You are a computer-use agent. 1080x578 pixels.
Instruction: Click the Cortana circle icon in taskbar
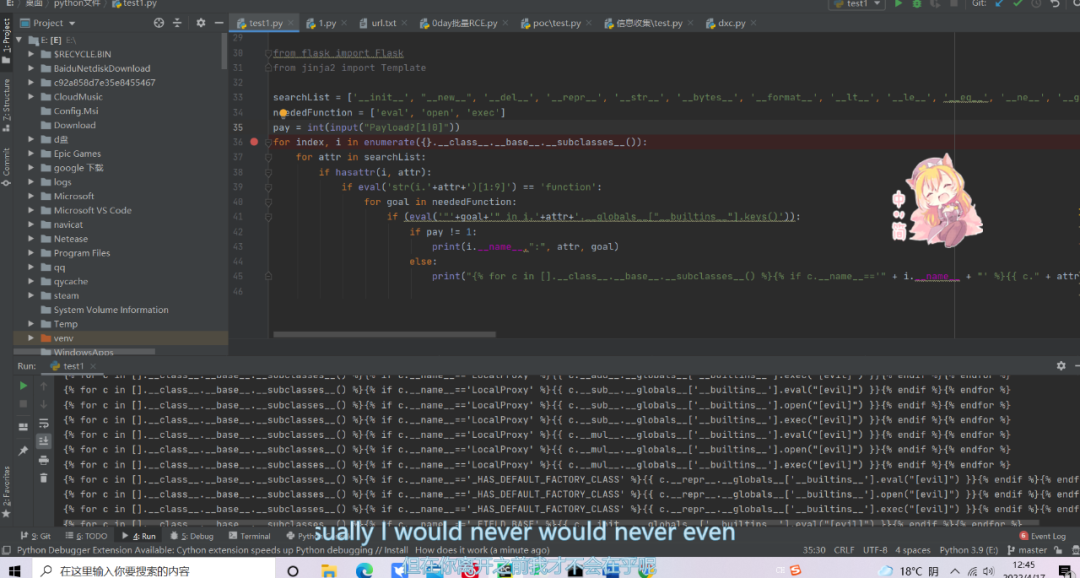293,570
